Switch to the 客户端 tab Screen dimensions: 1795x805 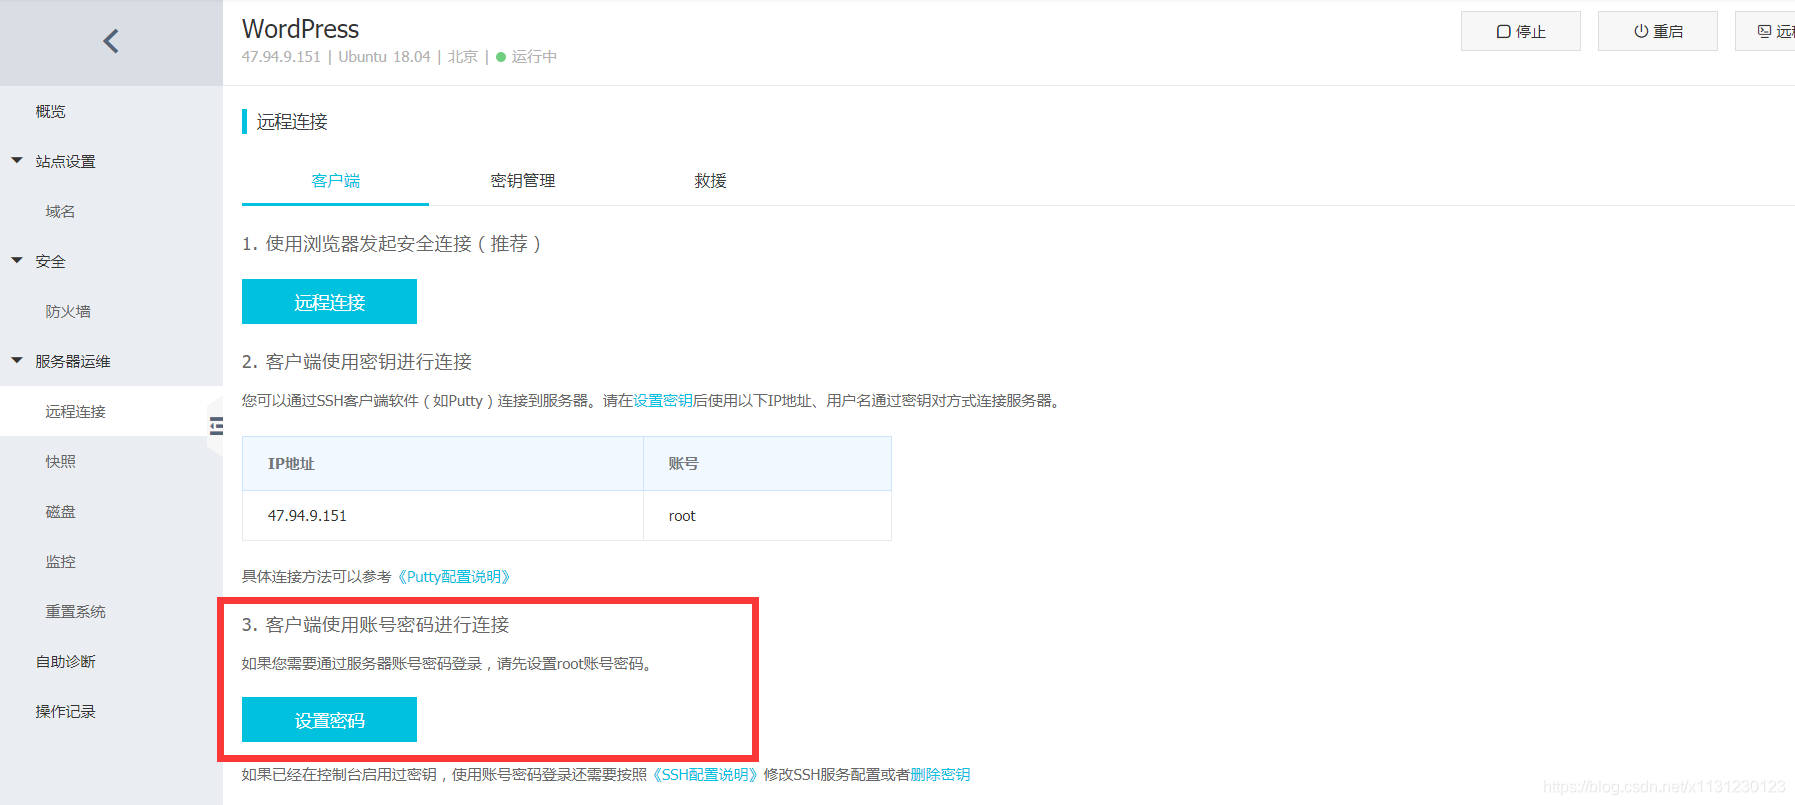click(x=335, y=181)
